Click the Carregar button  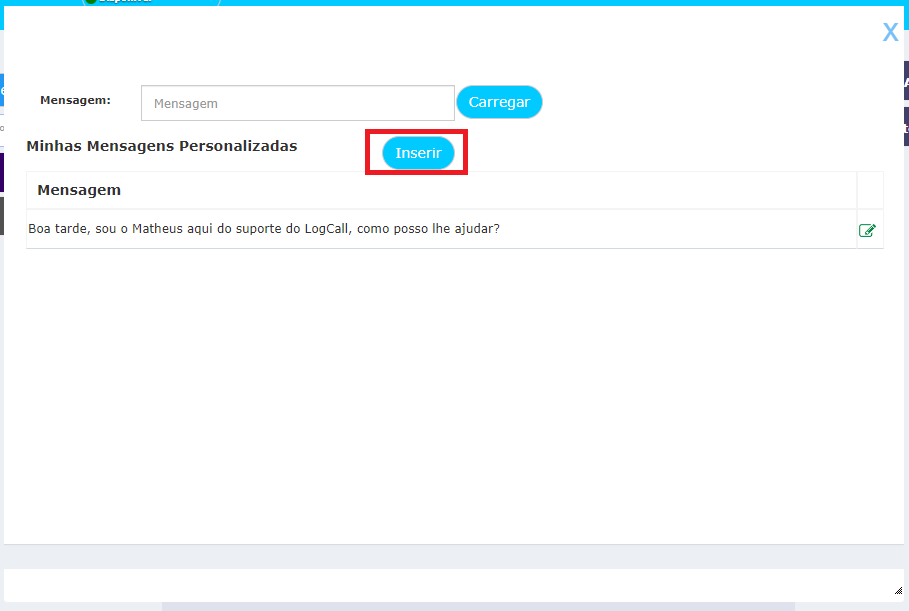(499, 102)
